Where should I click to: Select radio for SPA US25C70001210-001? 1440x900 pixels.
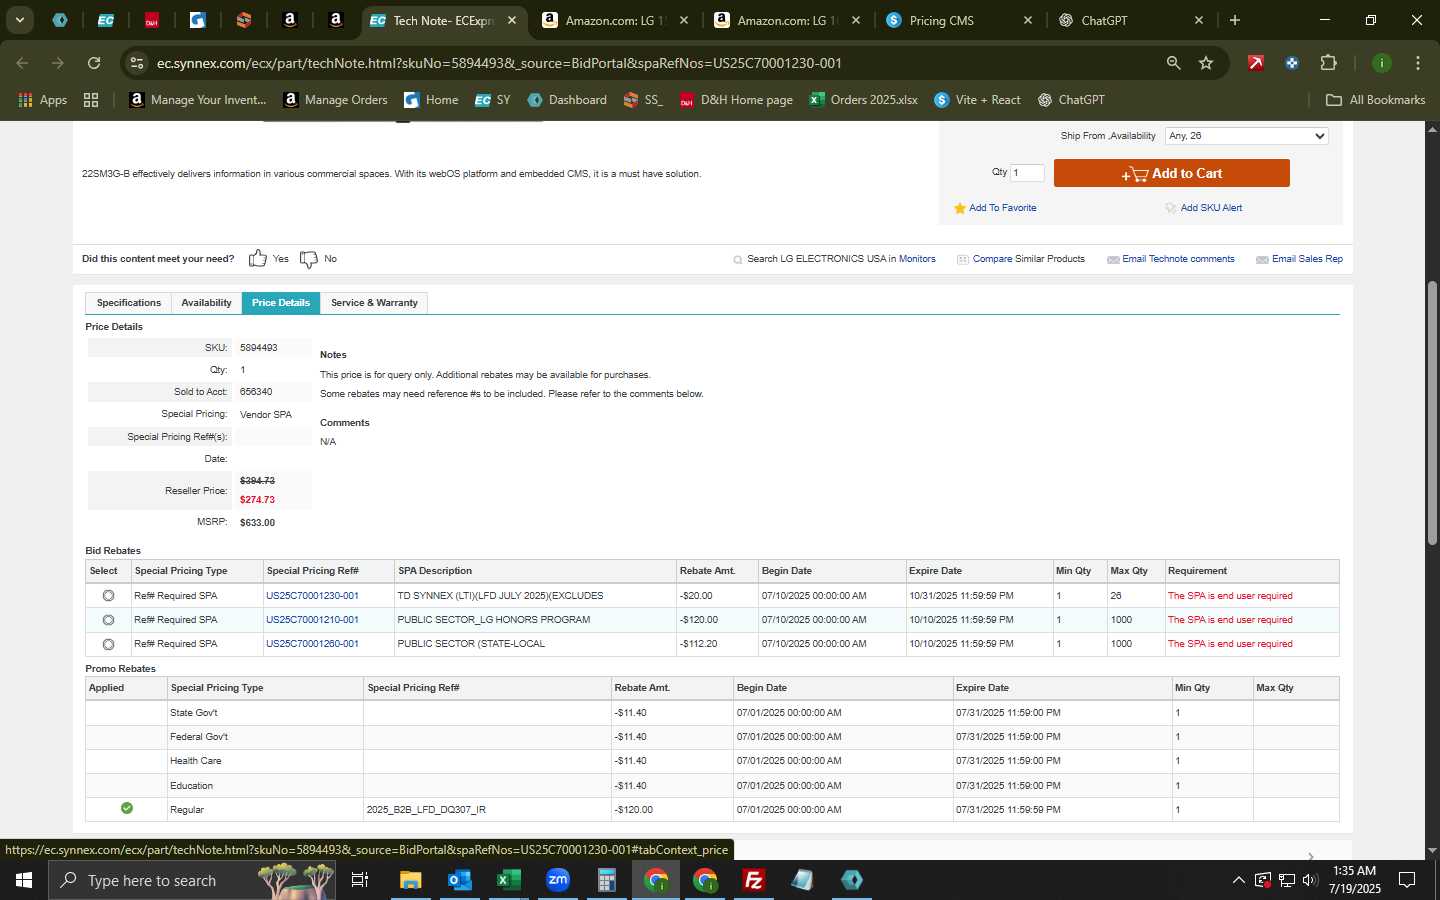pyautogui.click(x=108, y=620)
